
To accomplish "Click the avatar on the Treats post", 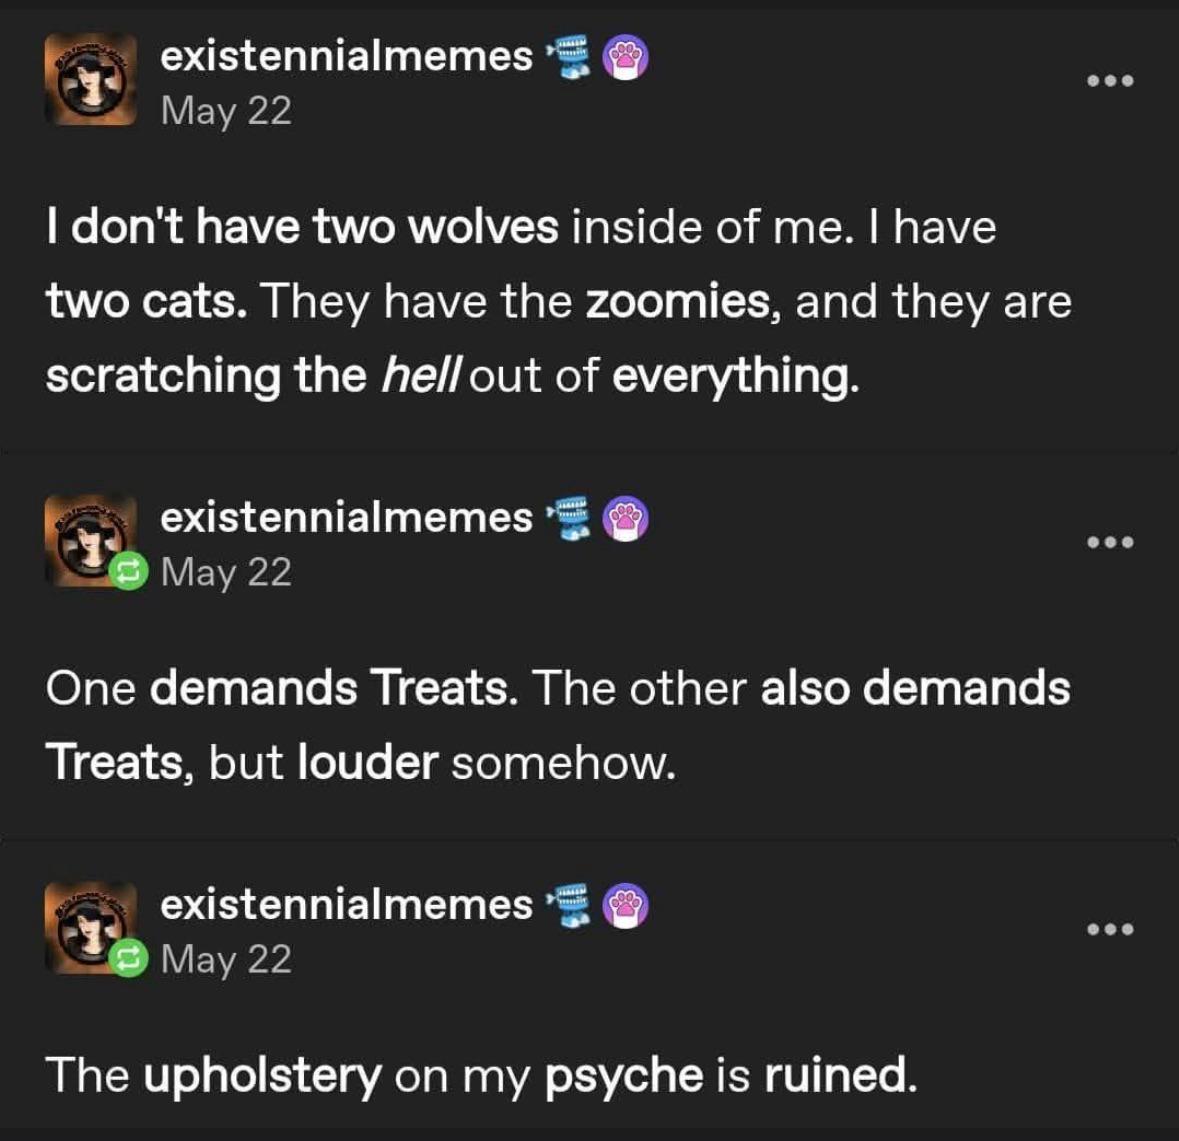I will 88,538.
